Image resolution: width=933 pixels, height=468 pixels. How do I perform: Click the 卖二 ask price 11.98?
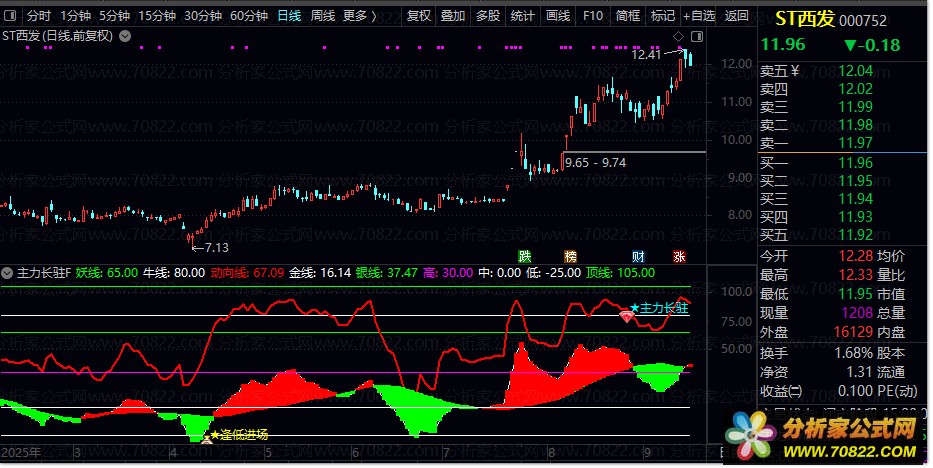pos(856,125)
